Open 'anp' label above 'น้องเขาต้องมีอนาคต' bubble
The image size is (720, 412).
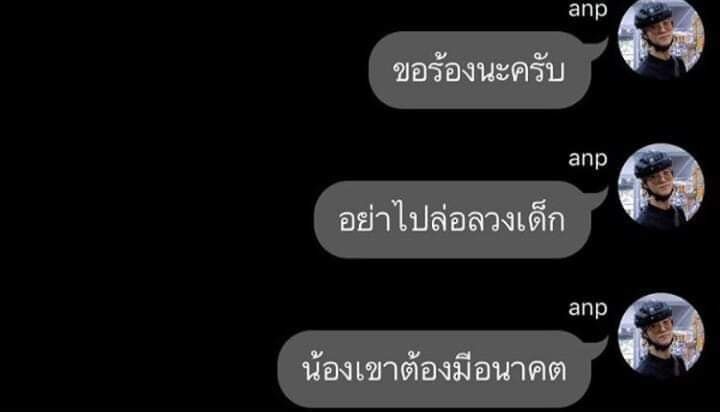[x=588, y=308]
